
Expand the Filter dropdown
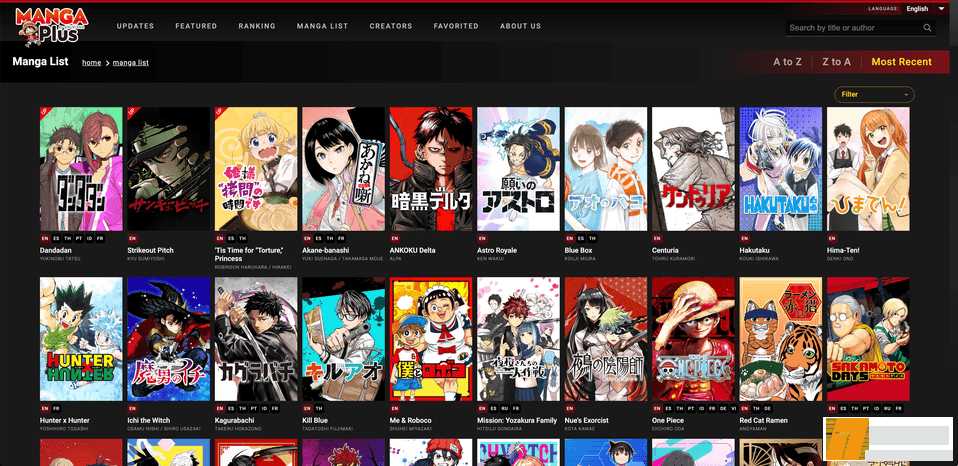tap(874, 94)
